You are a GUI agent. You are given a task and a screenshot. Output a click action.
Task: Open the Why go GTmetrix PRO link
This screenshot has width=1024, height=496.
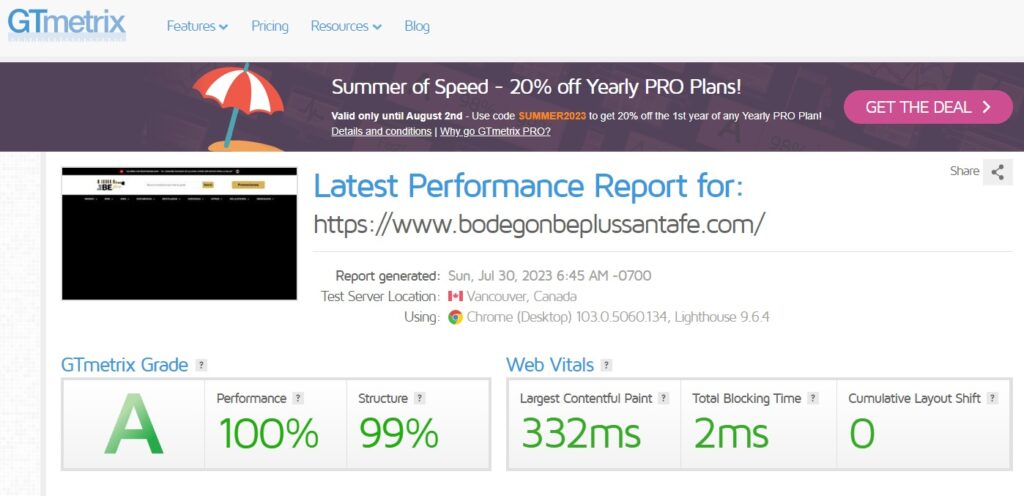click(494, 131)
